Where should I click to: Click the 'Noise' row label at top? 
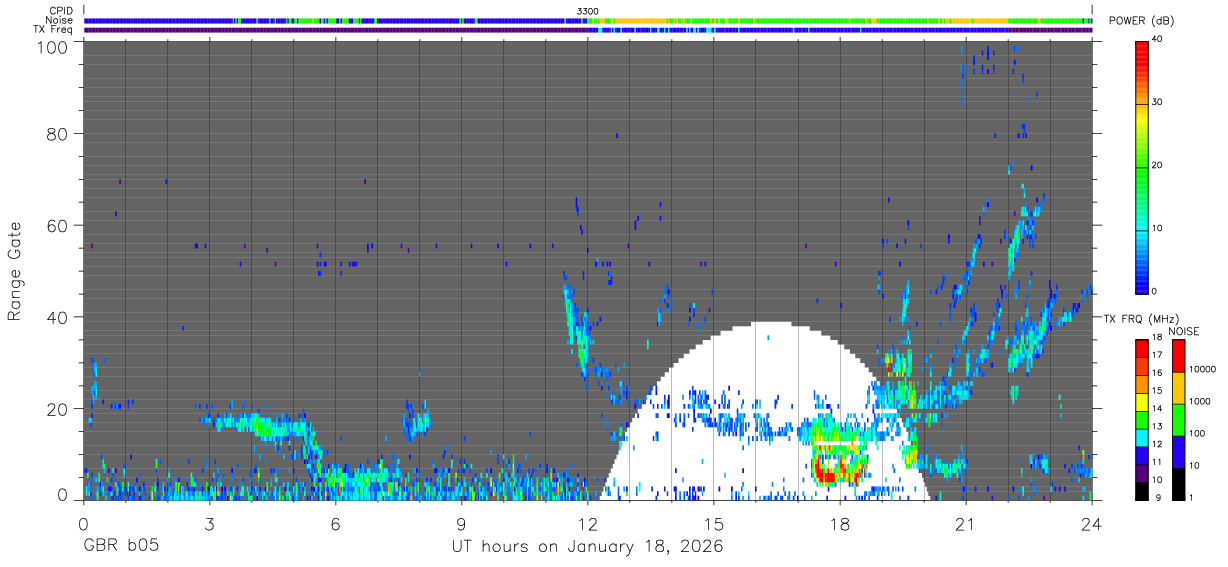point(59,20)
